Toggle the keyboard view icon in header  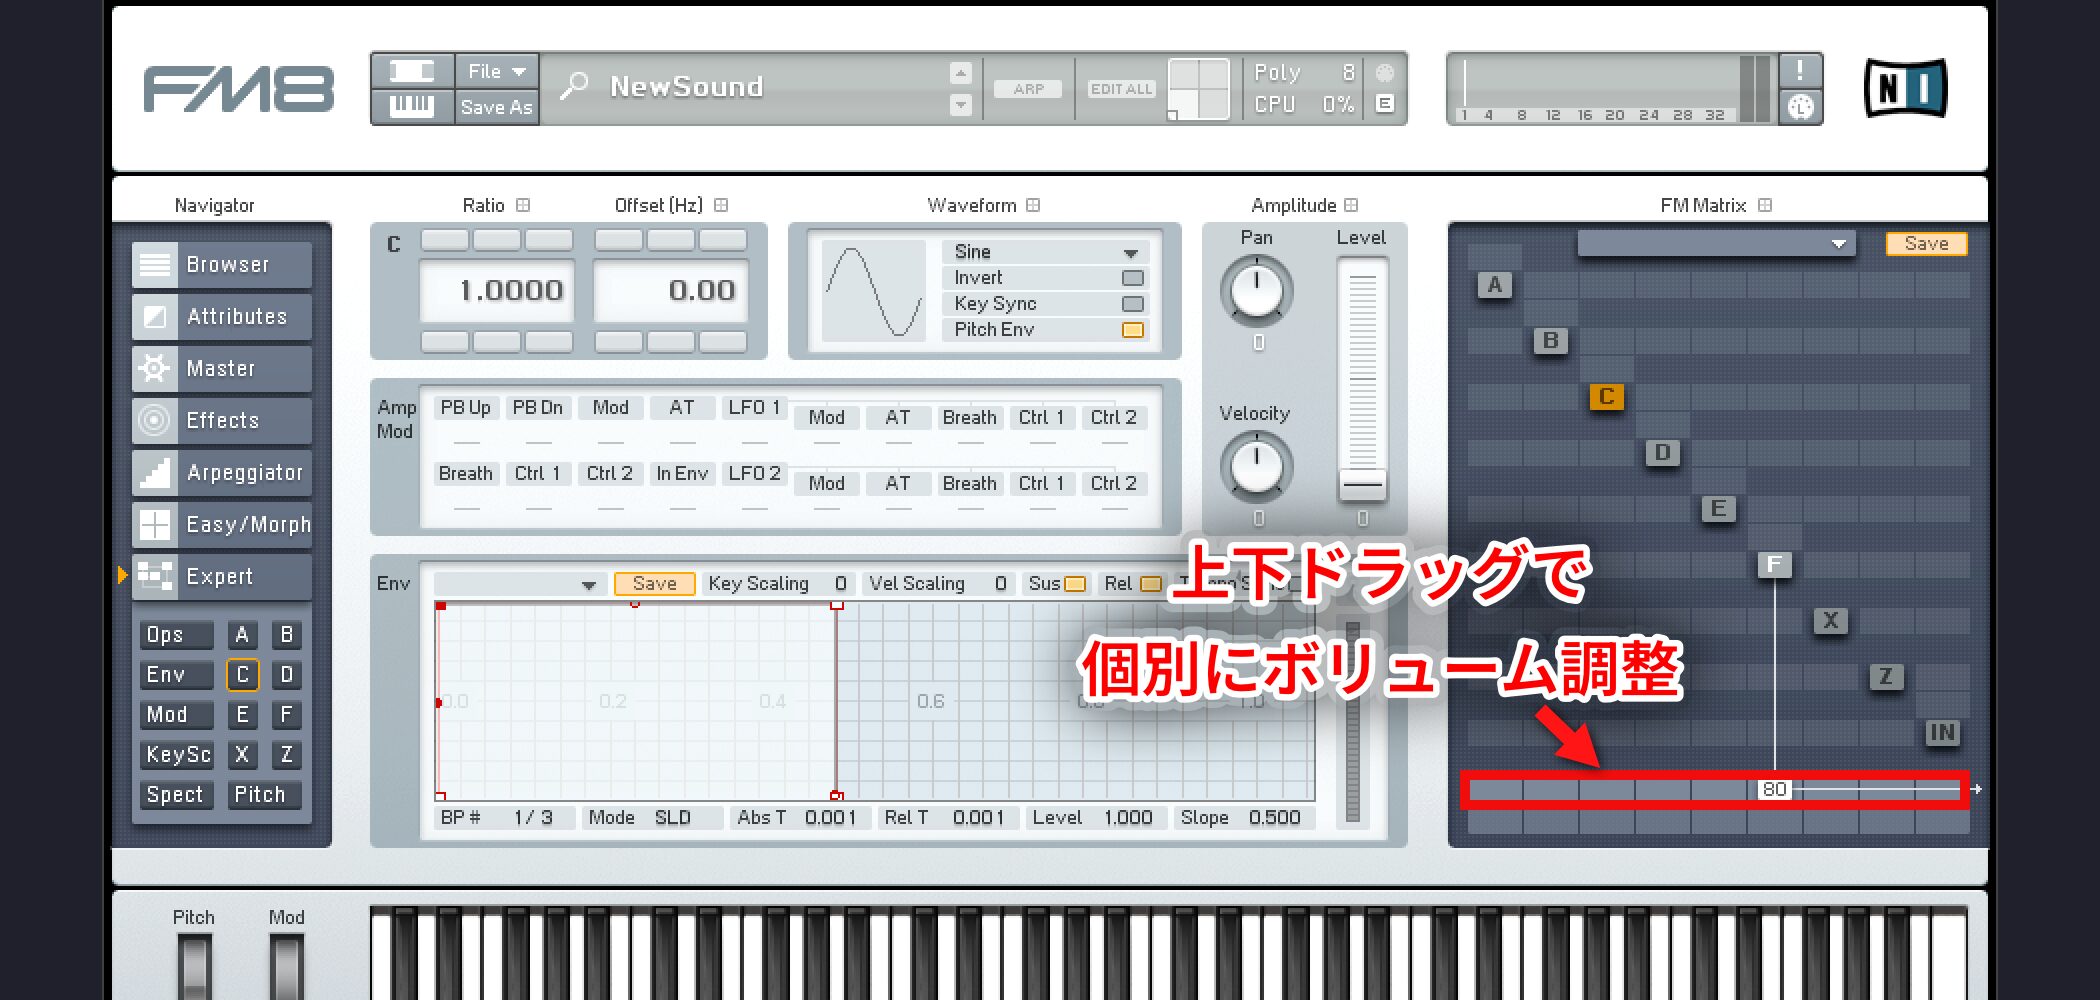point(412,106)
